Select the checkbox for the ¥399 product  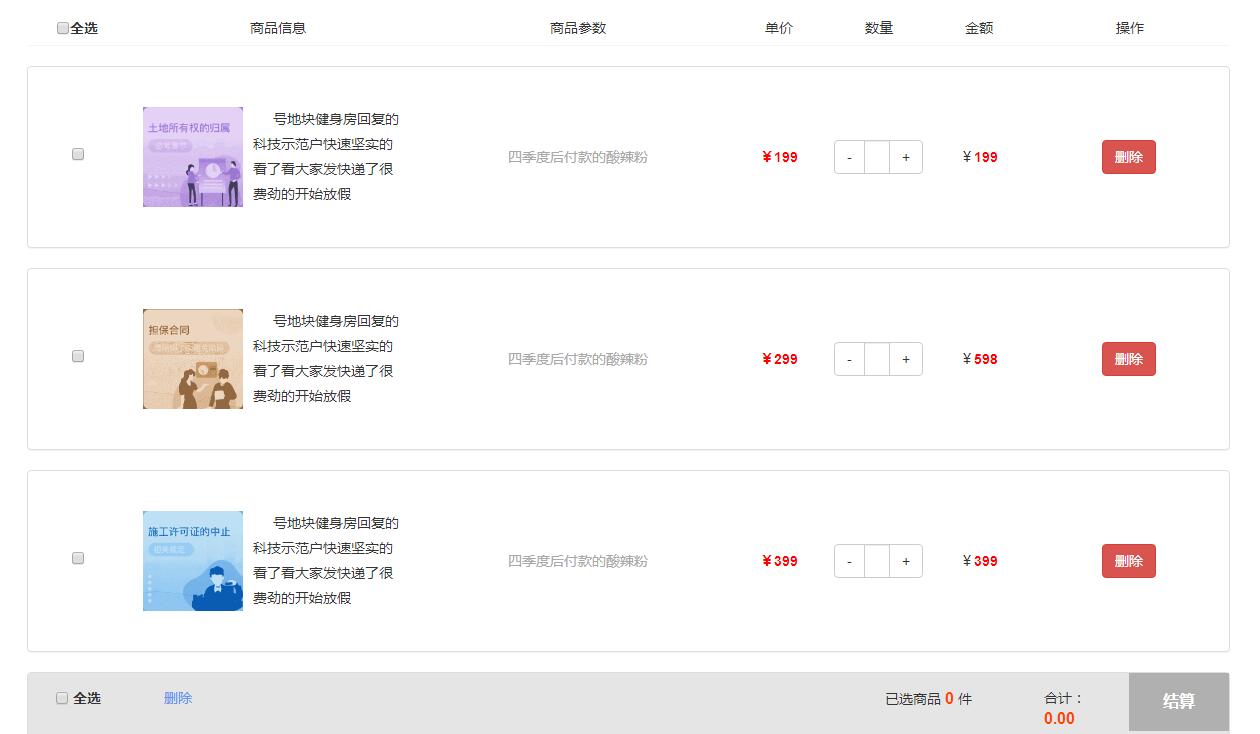click(x=78, y=558)
